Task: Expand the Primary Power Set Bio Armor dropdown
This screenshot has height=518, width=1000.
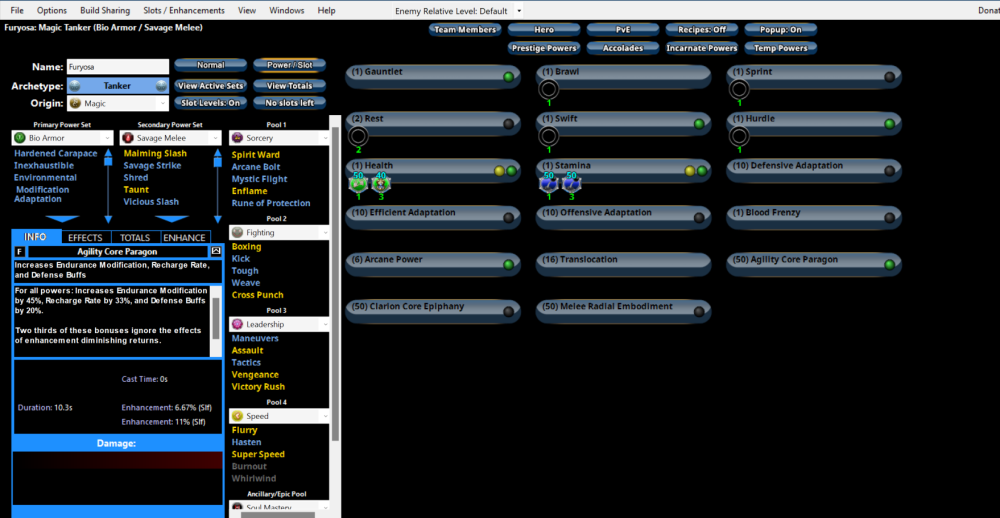Action: (x=63, y=137)
